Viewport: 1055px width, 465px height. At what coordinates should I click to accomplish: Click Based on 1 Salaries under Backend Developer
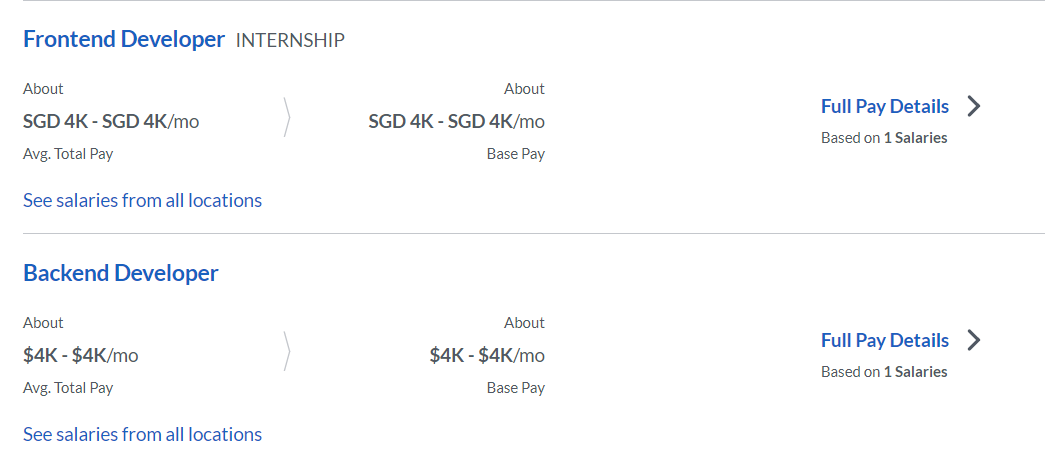click(x=884, y=372)
